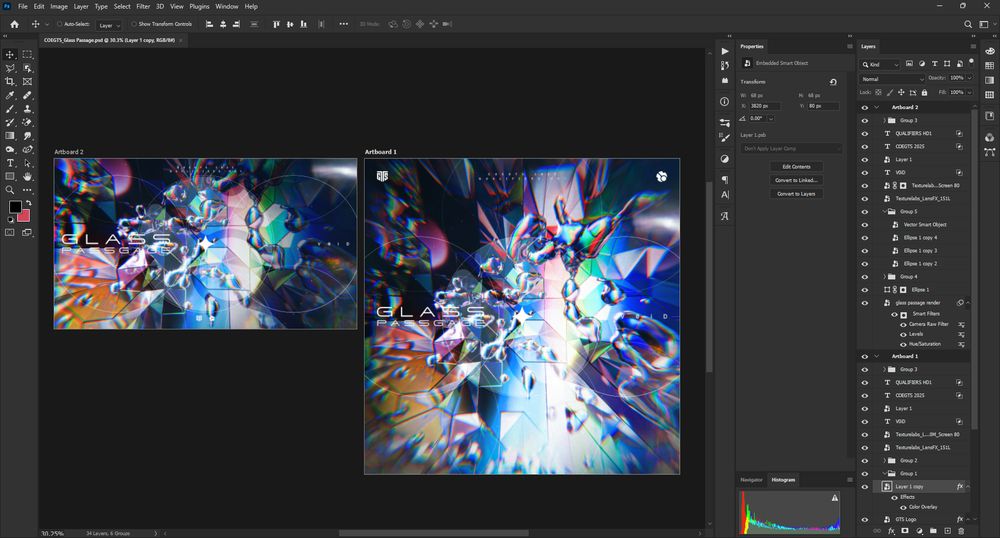1000x538 pixels.
Task: Hide the Artboard 2 visibility eye
Action: click(865, 108)
